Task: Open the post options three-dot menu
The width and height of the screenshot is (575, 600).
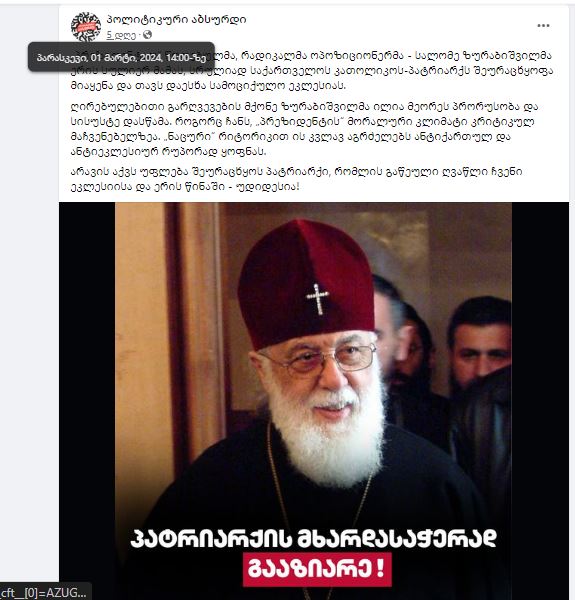Action: pos(543,26)
